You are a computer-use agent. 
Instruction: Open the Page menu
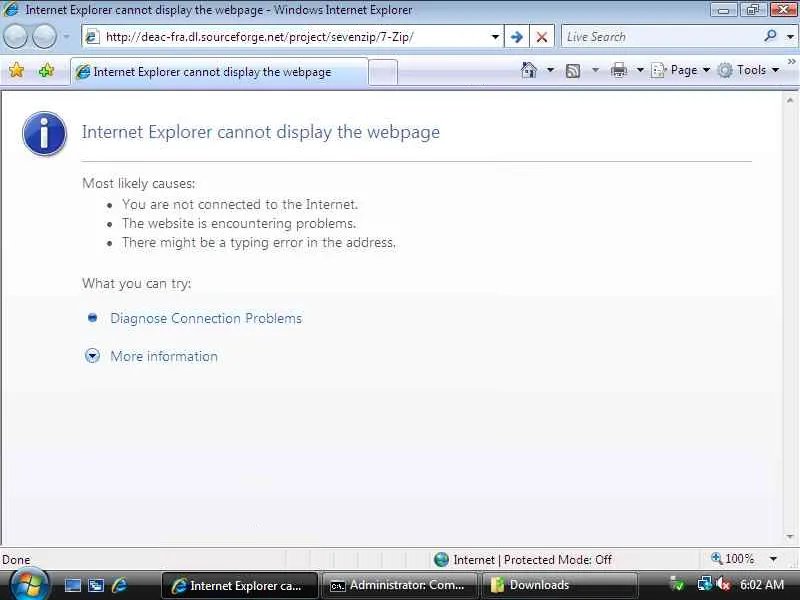[681, 70]
